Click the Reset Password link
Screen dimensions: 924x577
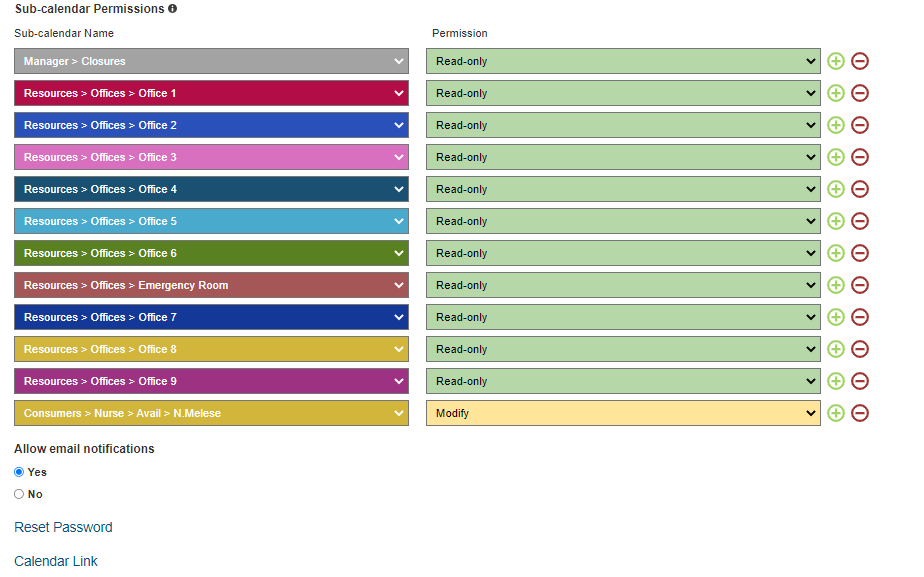click(x=63, y=527)
